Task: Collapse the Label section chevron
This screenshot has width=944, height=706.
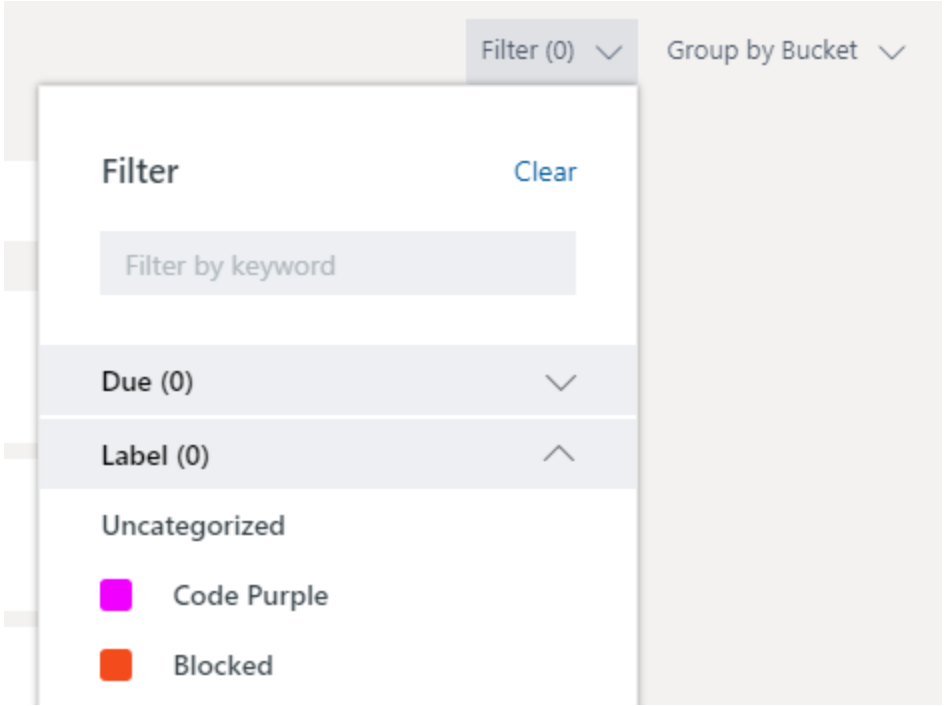Action: pos(559,455)
